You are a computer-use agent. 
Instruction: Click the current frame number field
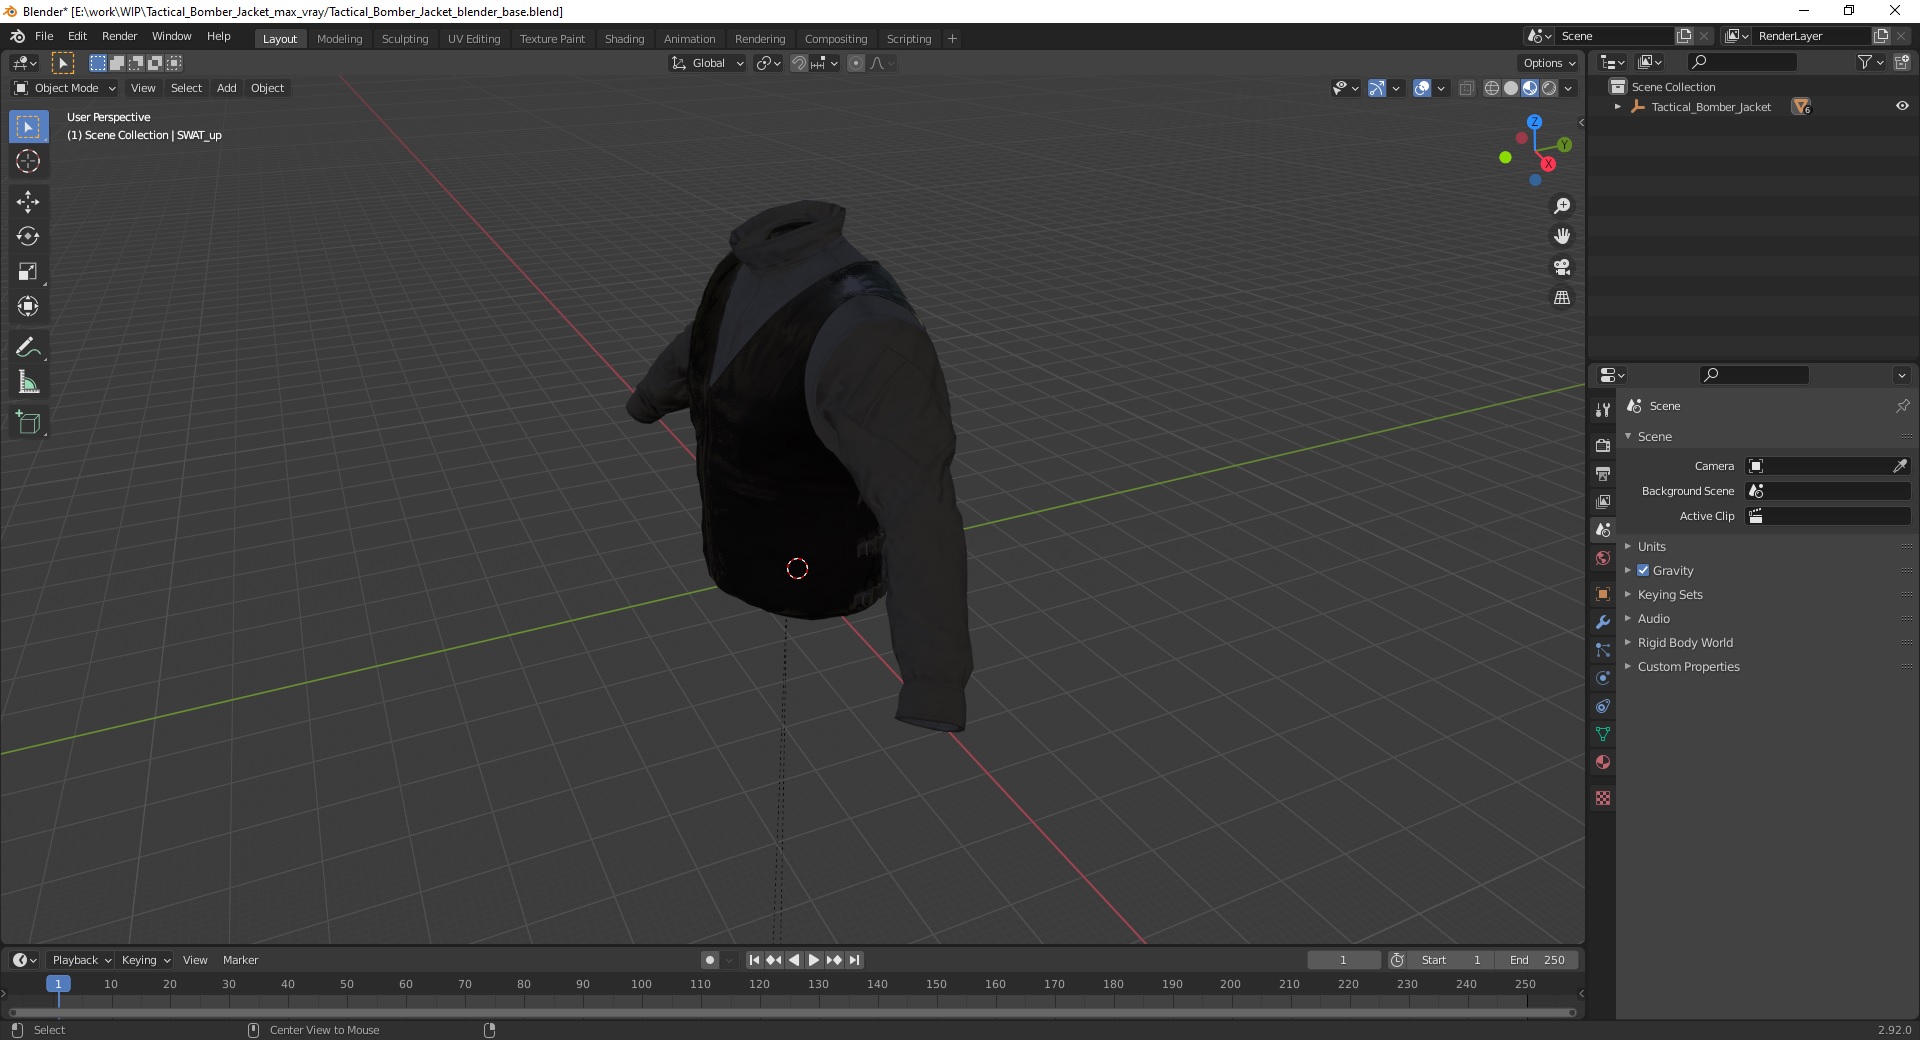1343,960
